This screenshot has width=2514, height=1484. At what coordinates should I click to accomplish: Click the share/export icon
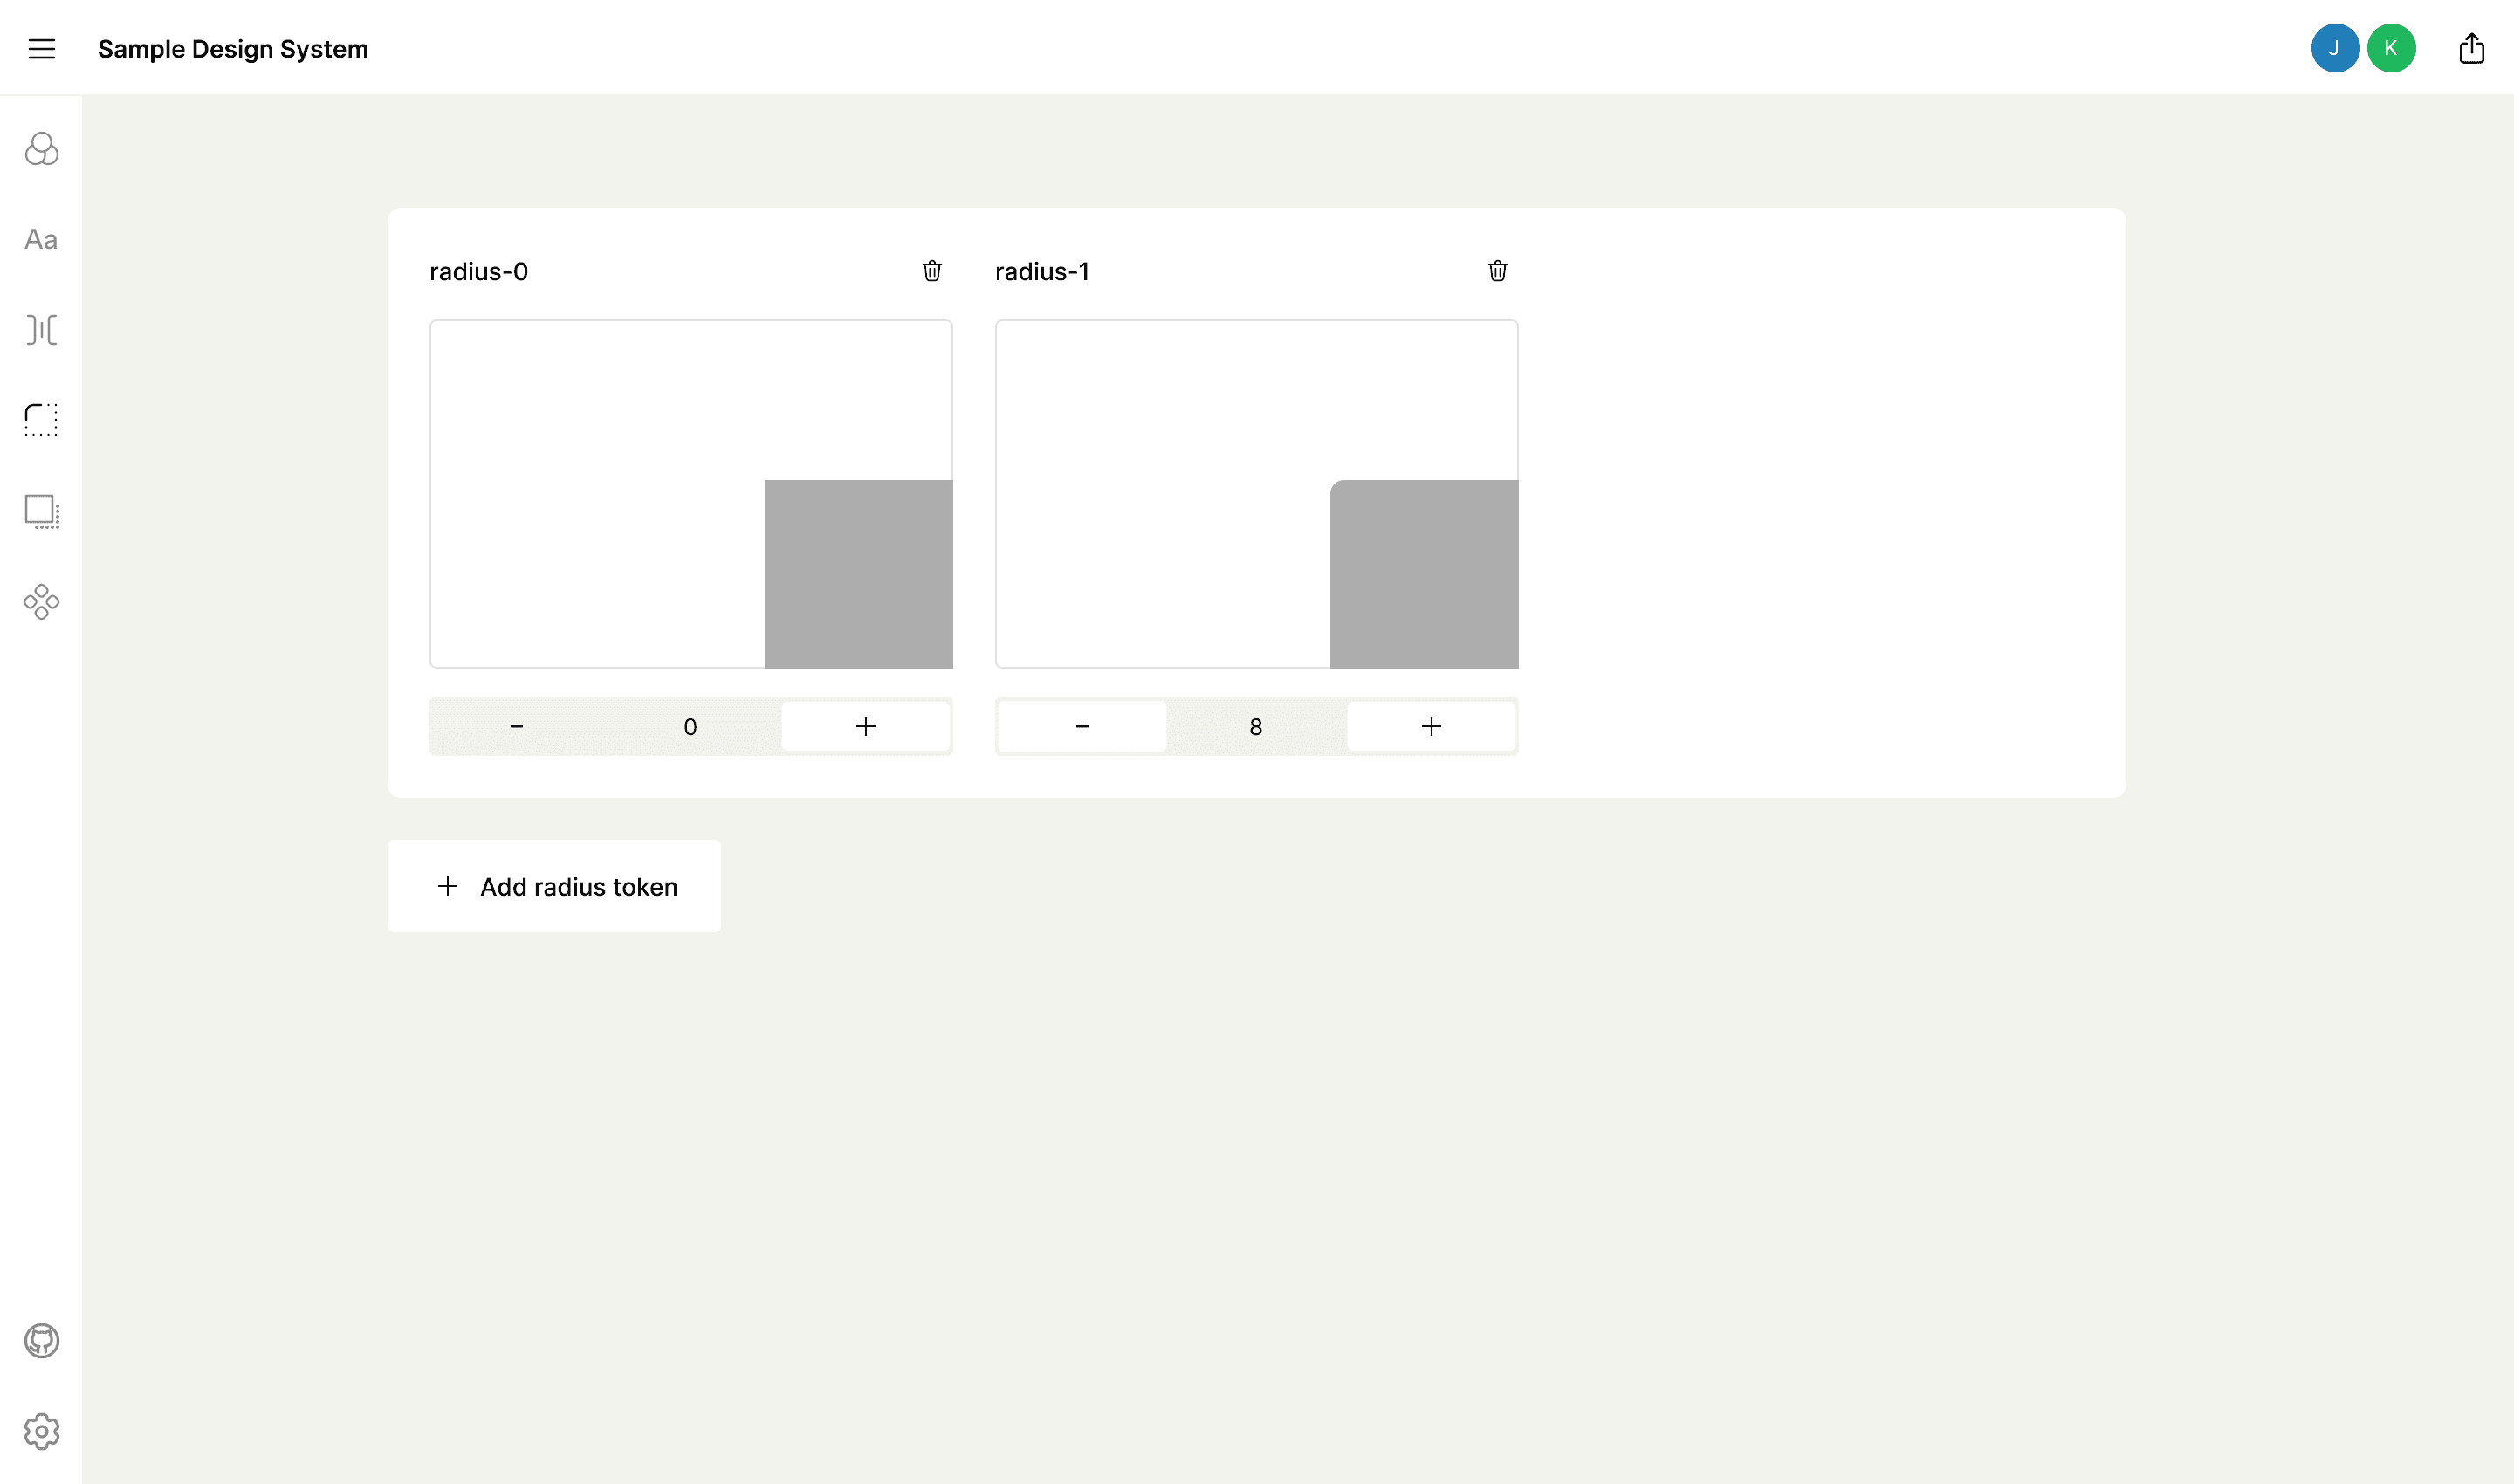click(2471, 48)
